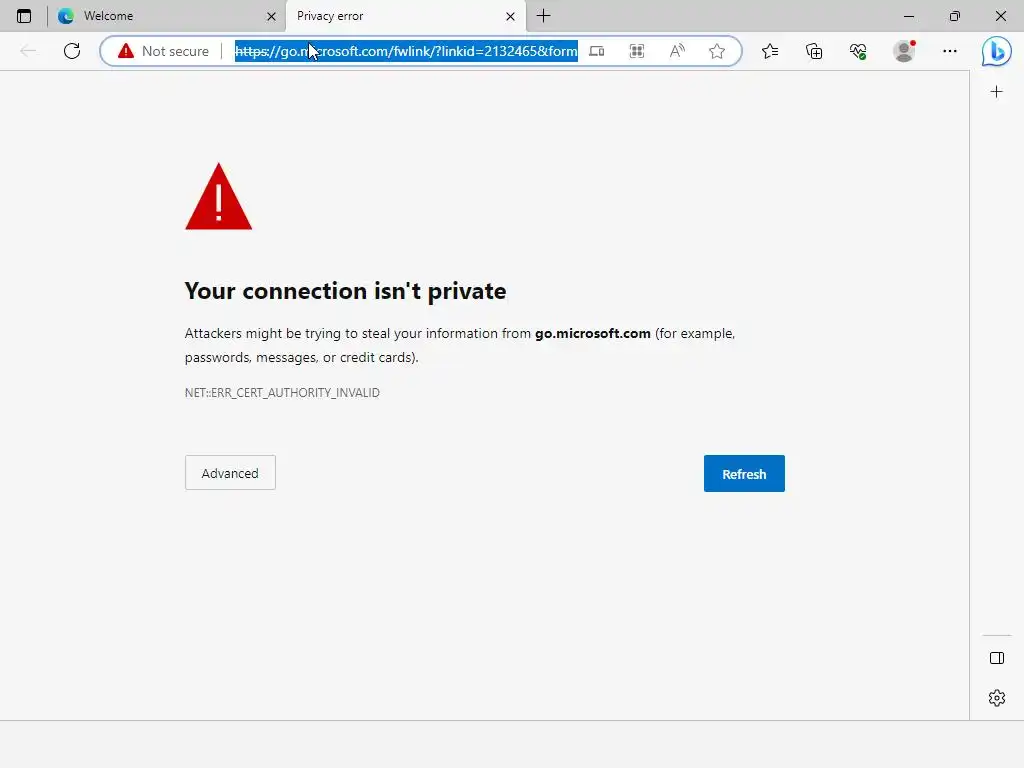Open the Favorites list icon
Screen dimensions: 1024x768
[x=770, y=51]
